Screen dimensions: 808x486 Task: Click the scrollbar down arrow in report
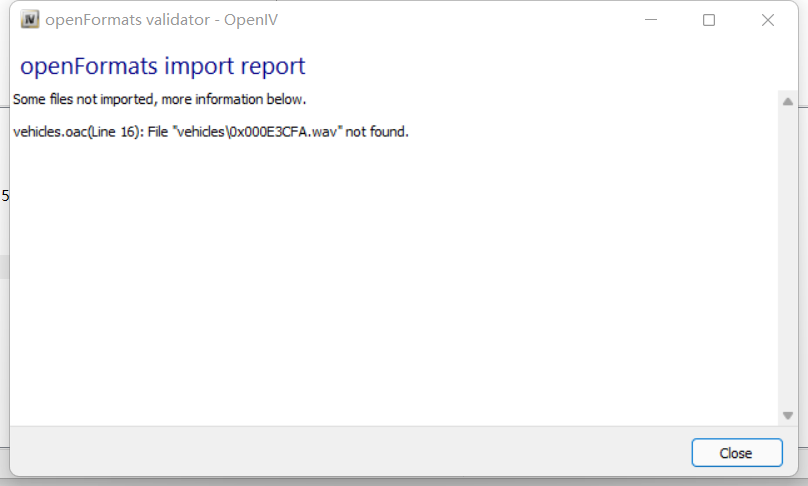coord(787,415)
